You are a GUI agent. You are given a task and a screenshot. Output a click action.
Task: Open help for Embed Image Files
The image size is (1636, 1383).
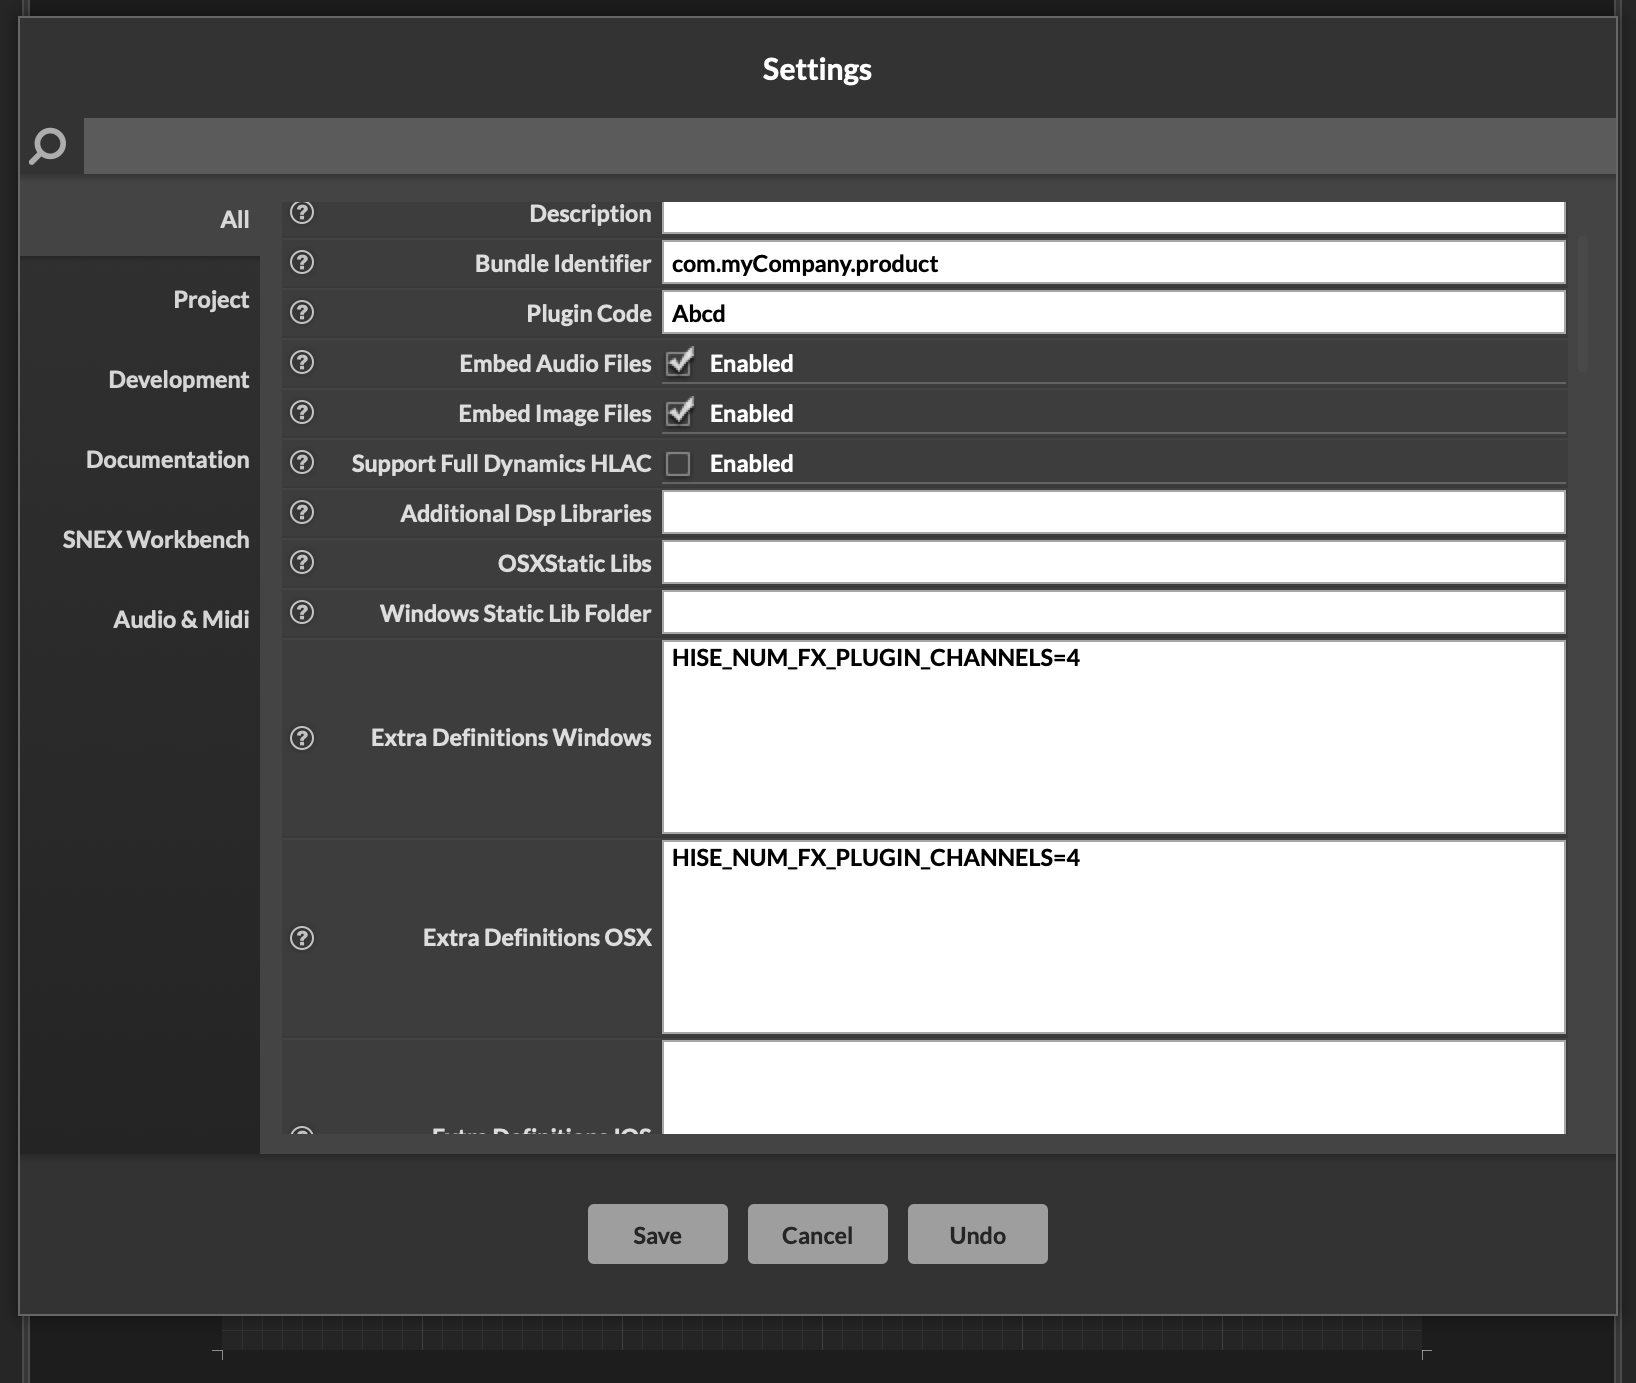[302, 412]
